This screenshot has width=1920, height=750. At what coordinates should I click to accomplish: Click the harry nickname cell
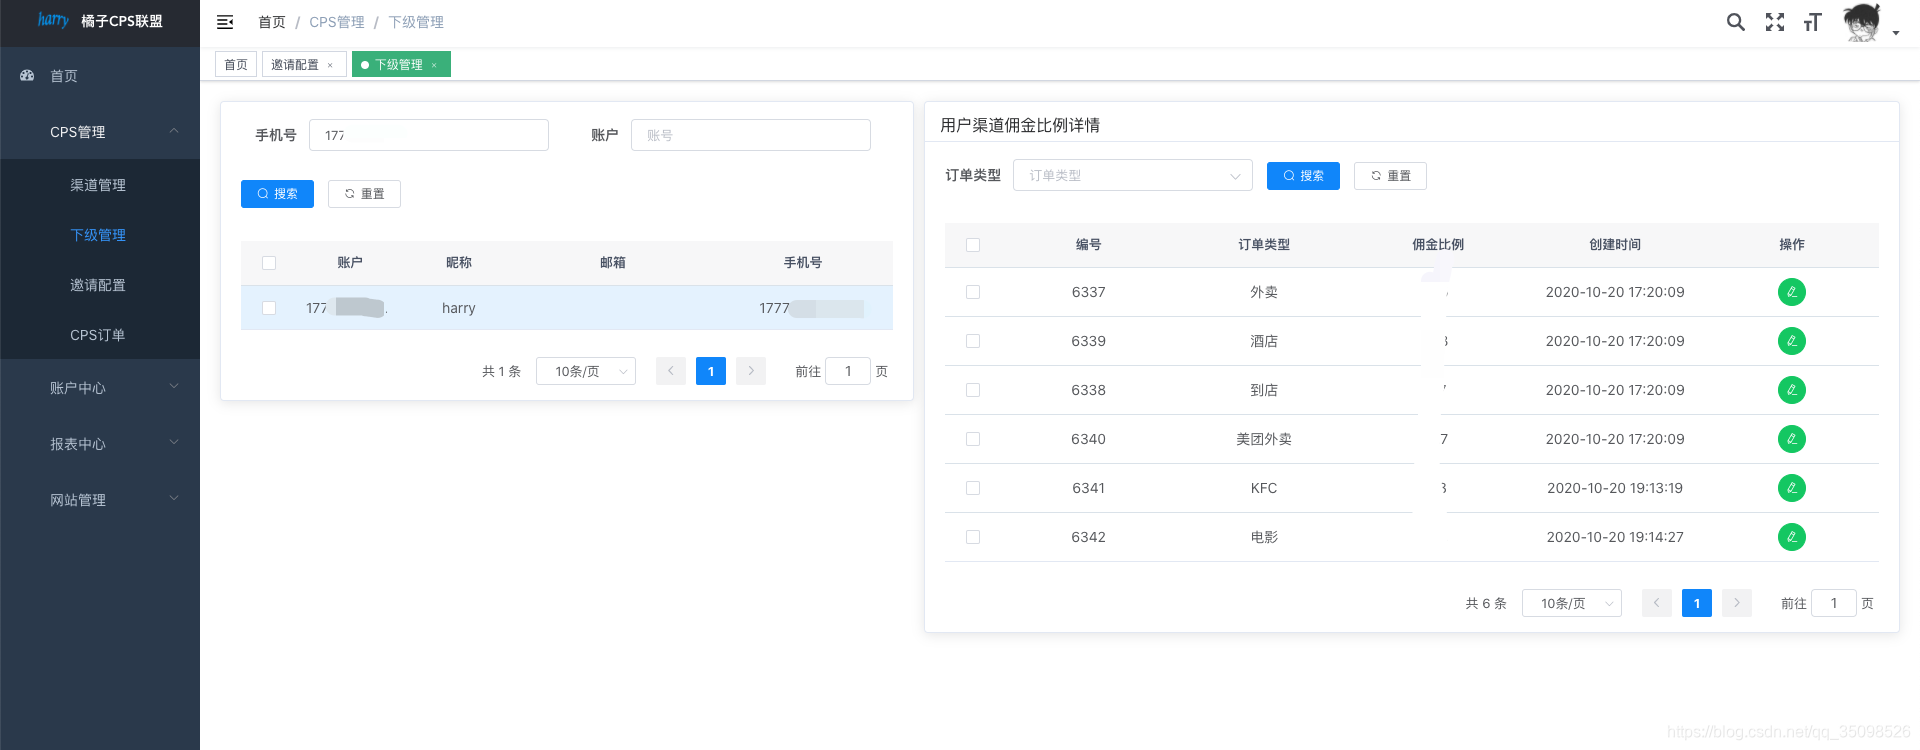pyautogui.click(x=459, y=308)
